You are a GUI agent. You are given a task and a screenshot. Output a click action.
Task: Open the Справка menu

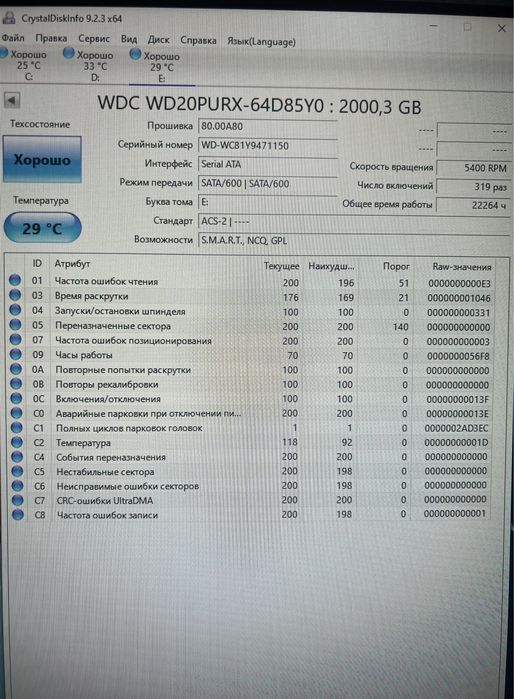tap(198, 41)
